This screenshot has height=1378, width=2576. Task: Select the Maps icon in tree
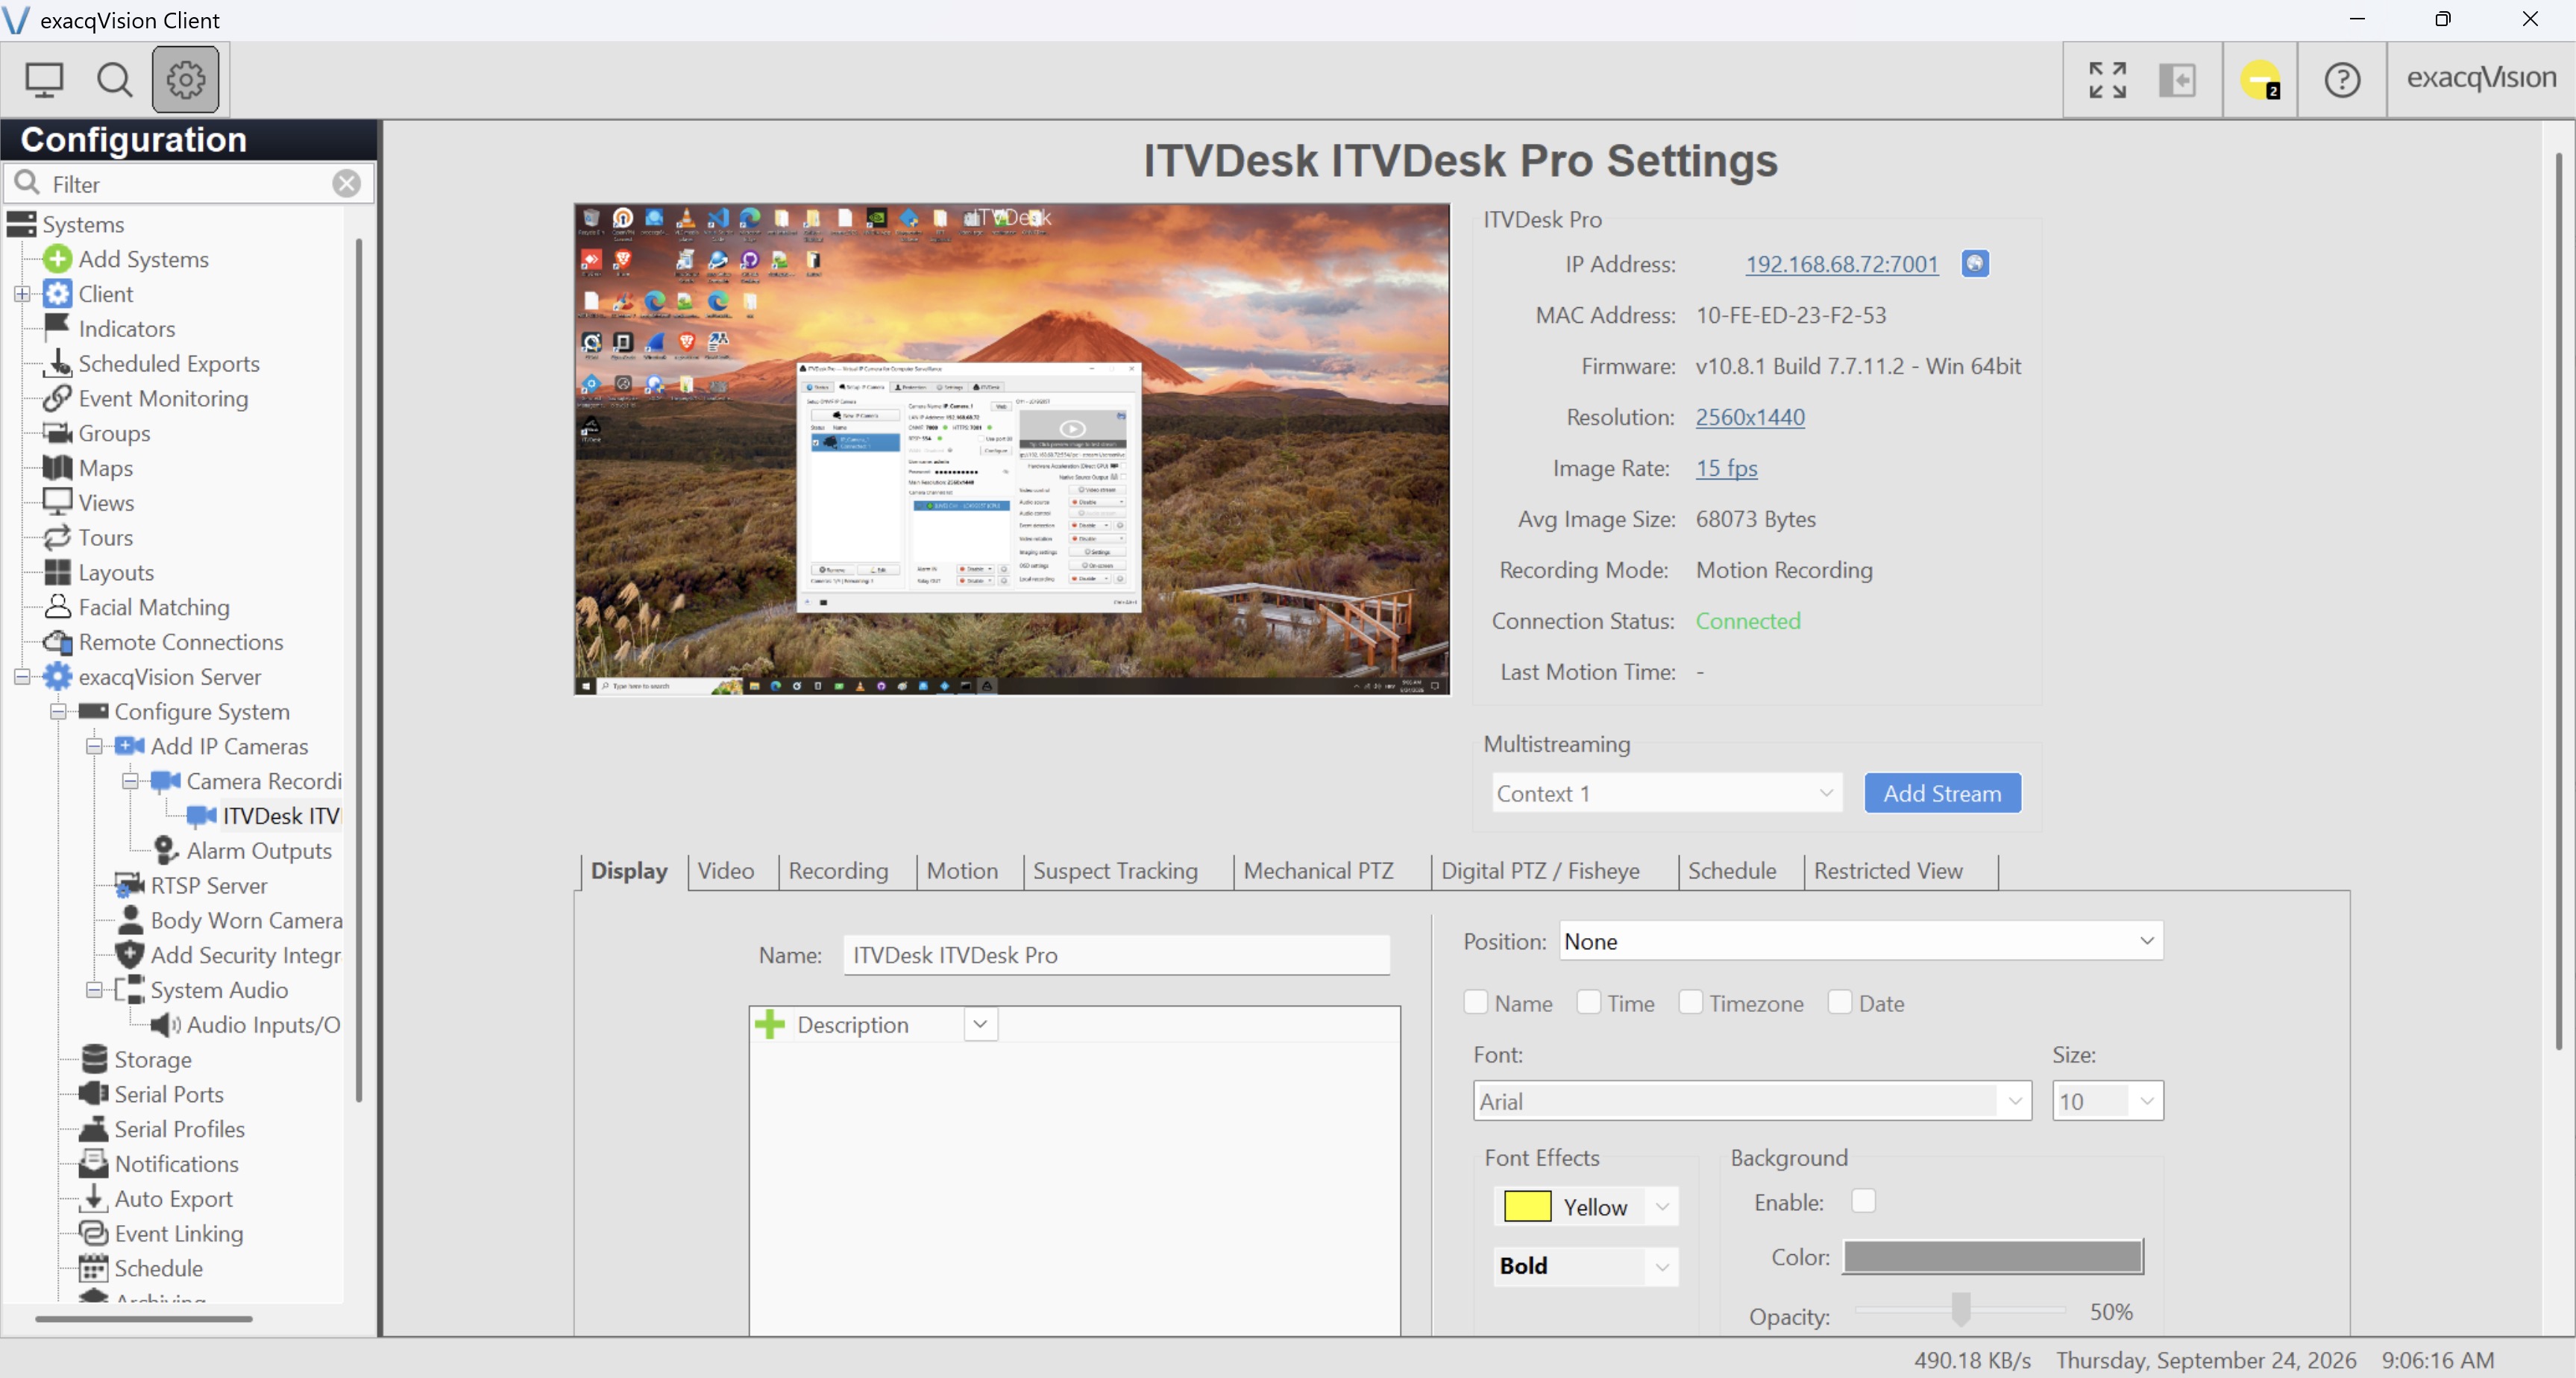point(57,467)
